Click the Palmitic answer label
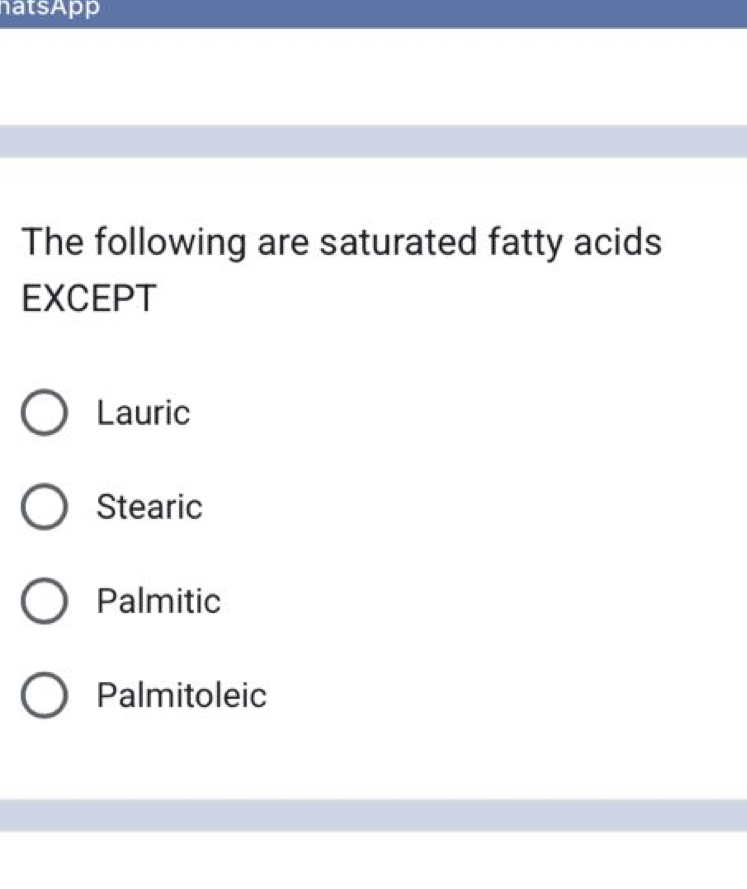This screenshot has height=889, width=747. coord(158,602)
